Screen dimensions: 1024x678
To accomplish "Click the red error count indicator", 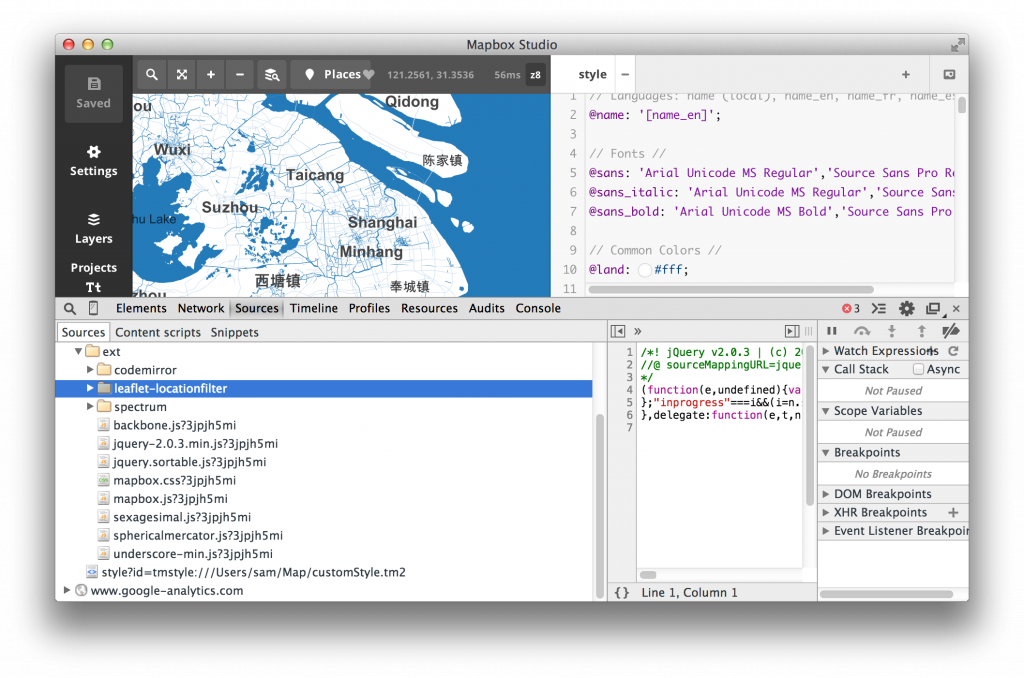I will coord(850,308).
